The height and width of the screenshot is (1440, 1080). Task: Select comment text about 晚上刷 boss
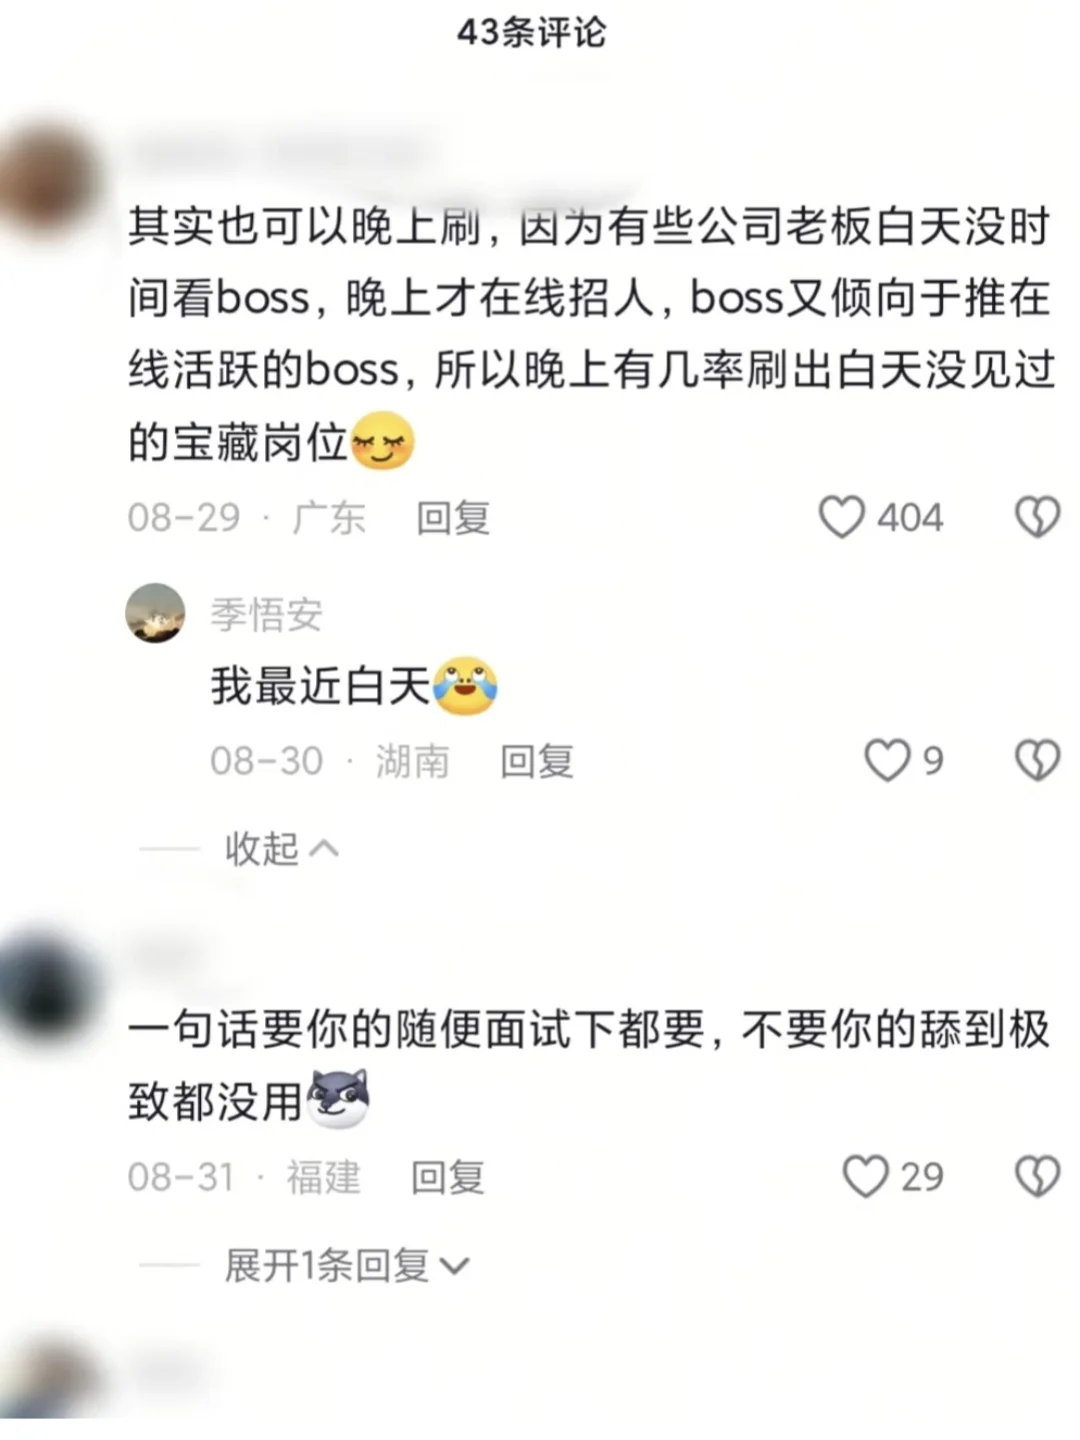[590, 334]
